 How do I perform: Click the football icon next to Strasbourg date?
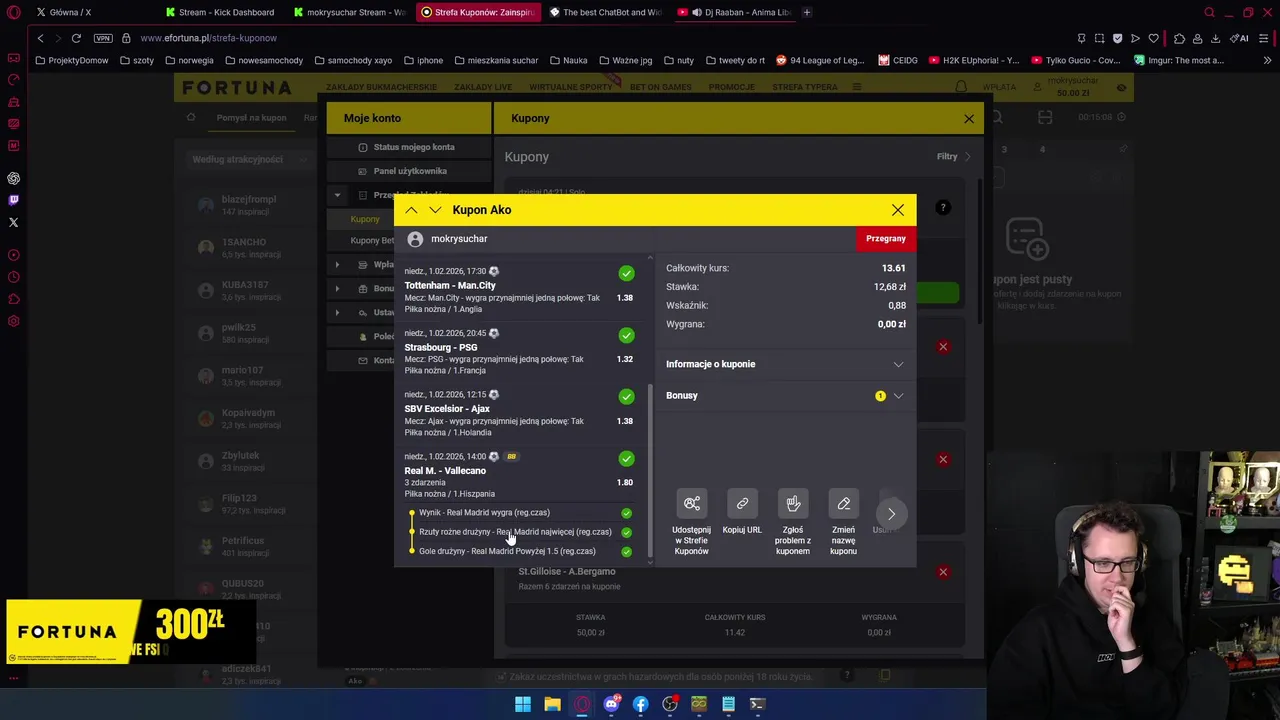pos(494,333)
